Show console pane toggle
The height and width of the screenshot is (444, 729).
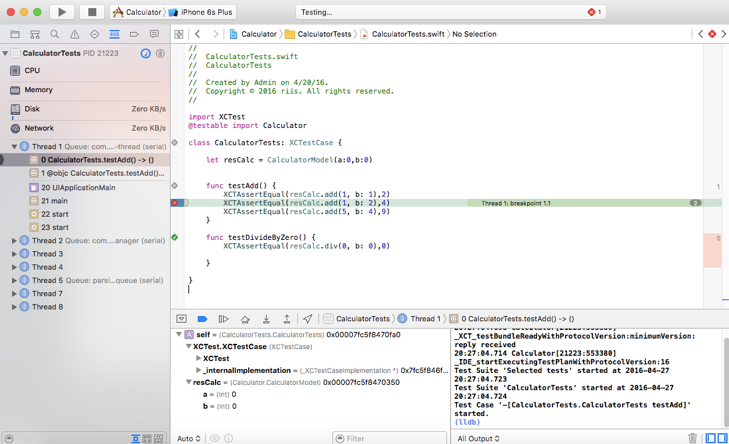tap(722, 438)
